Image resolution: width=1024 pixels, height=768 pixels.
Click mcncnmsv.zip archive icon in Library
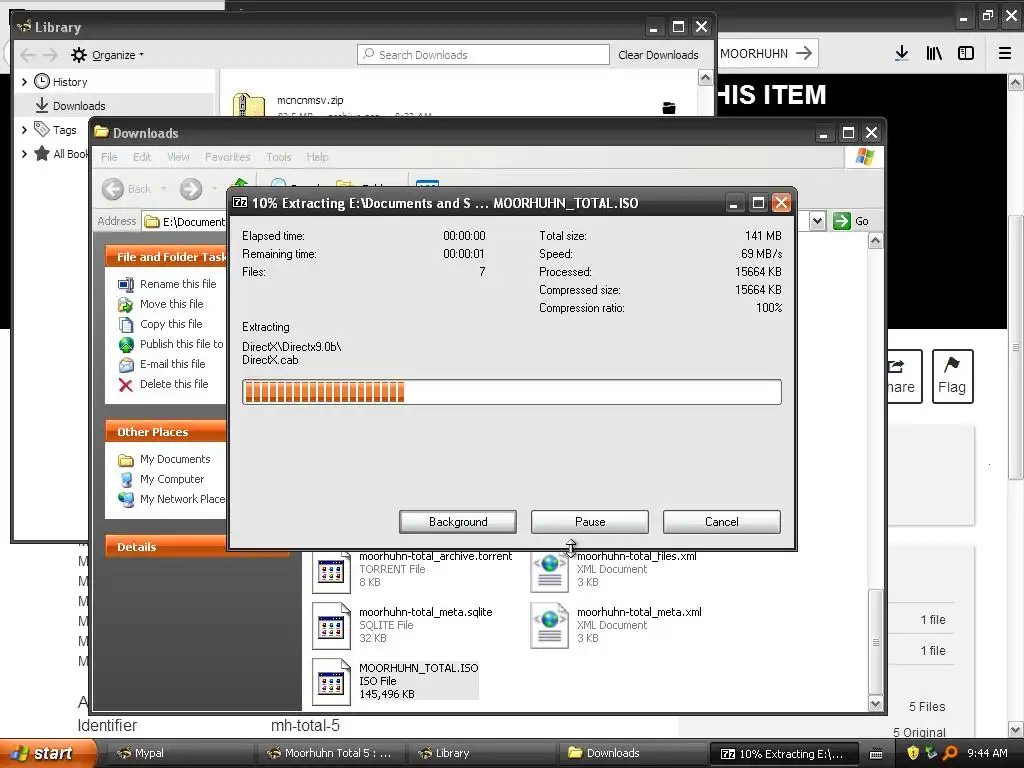click(249, 106)
